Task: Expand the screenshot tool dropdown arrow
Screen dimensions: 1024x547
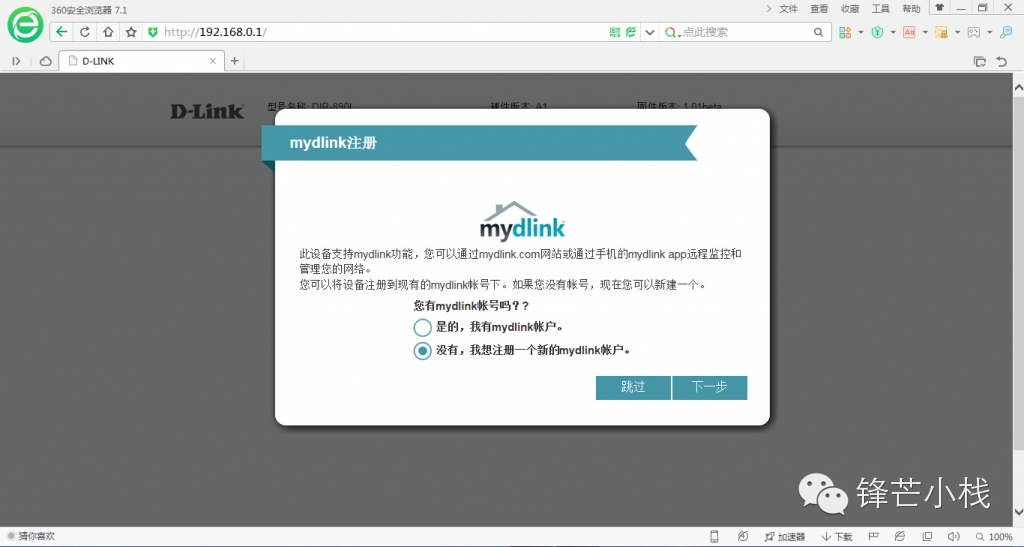Action: [x=957, y=32]
